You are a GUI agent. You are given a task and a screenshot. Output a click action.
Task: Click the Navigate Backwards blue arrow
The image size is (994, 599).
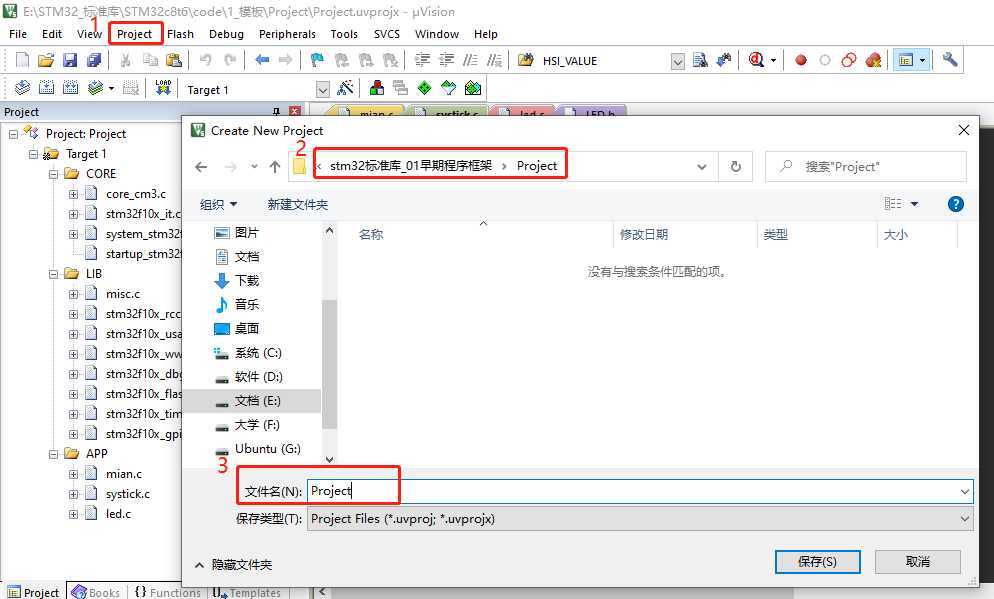pos(262,60)
